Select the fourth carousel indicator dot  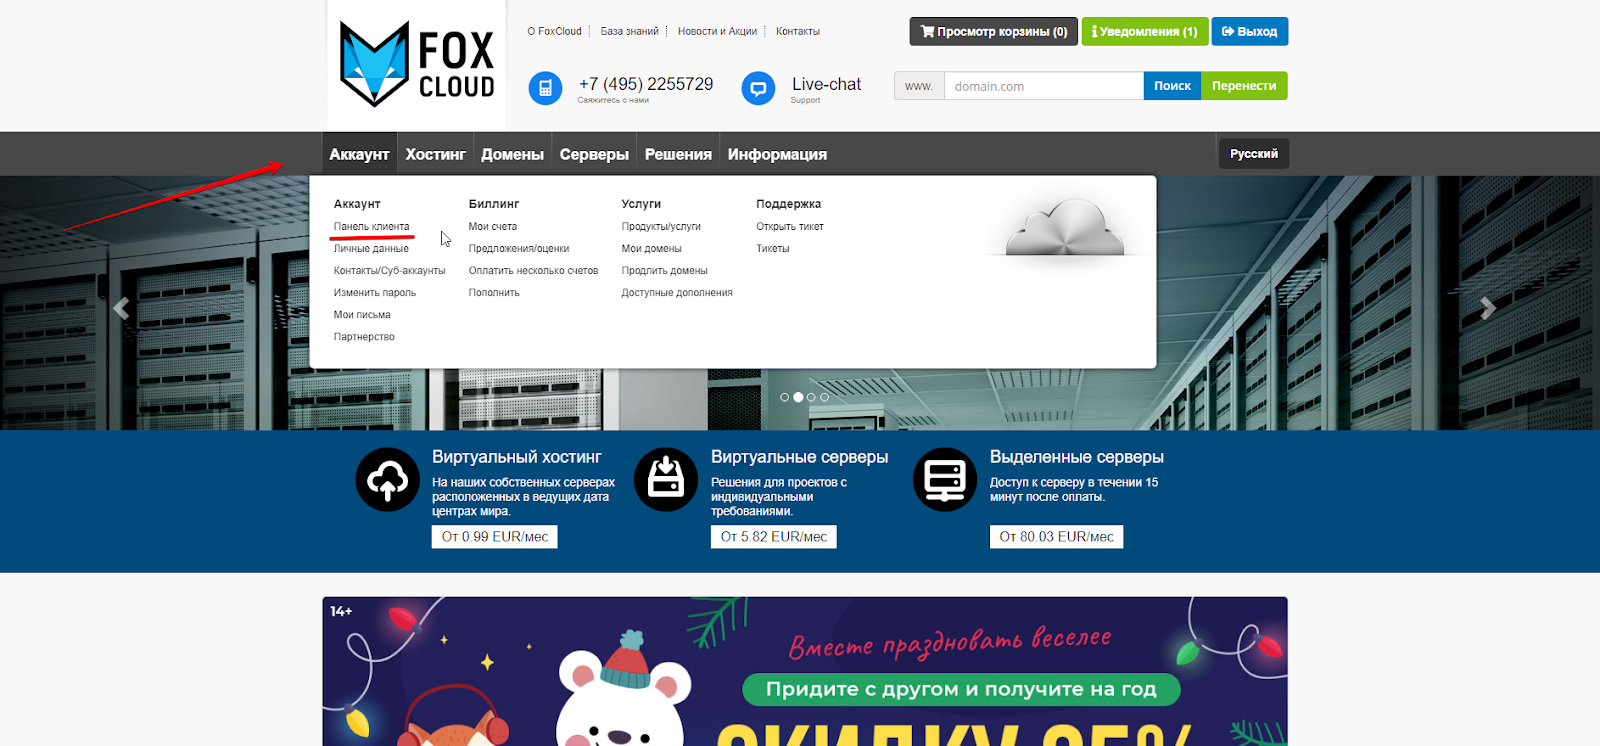[824, 397]
